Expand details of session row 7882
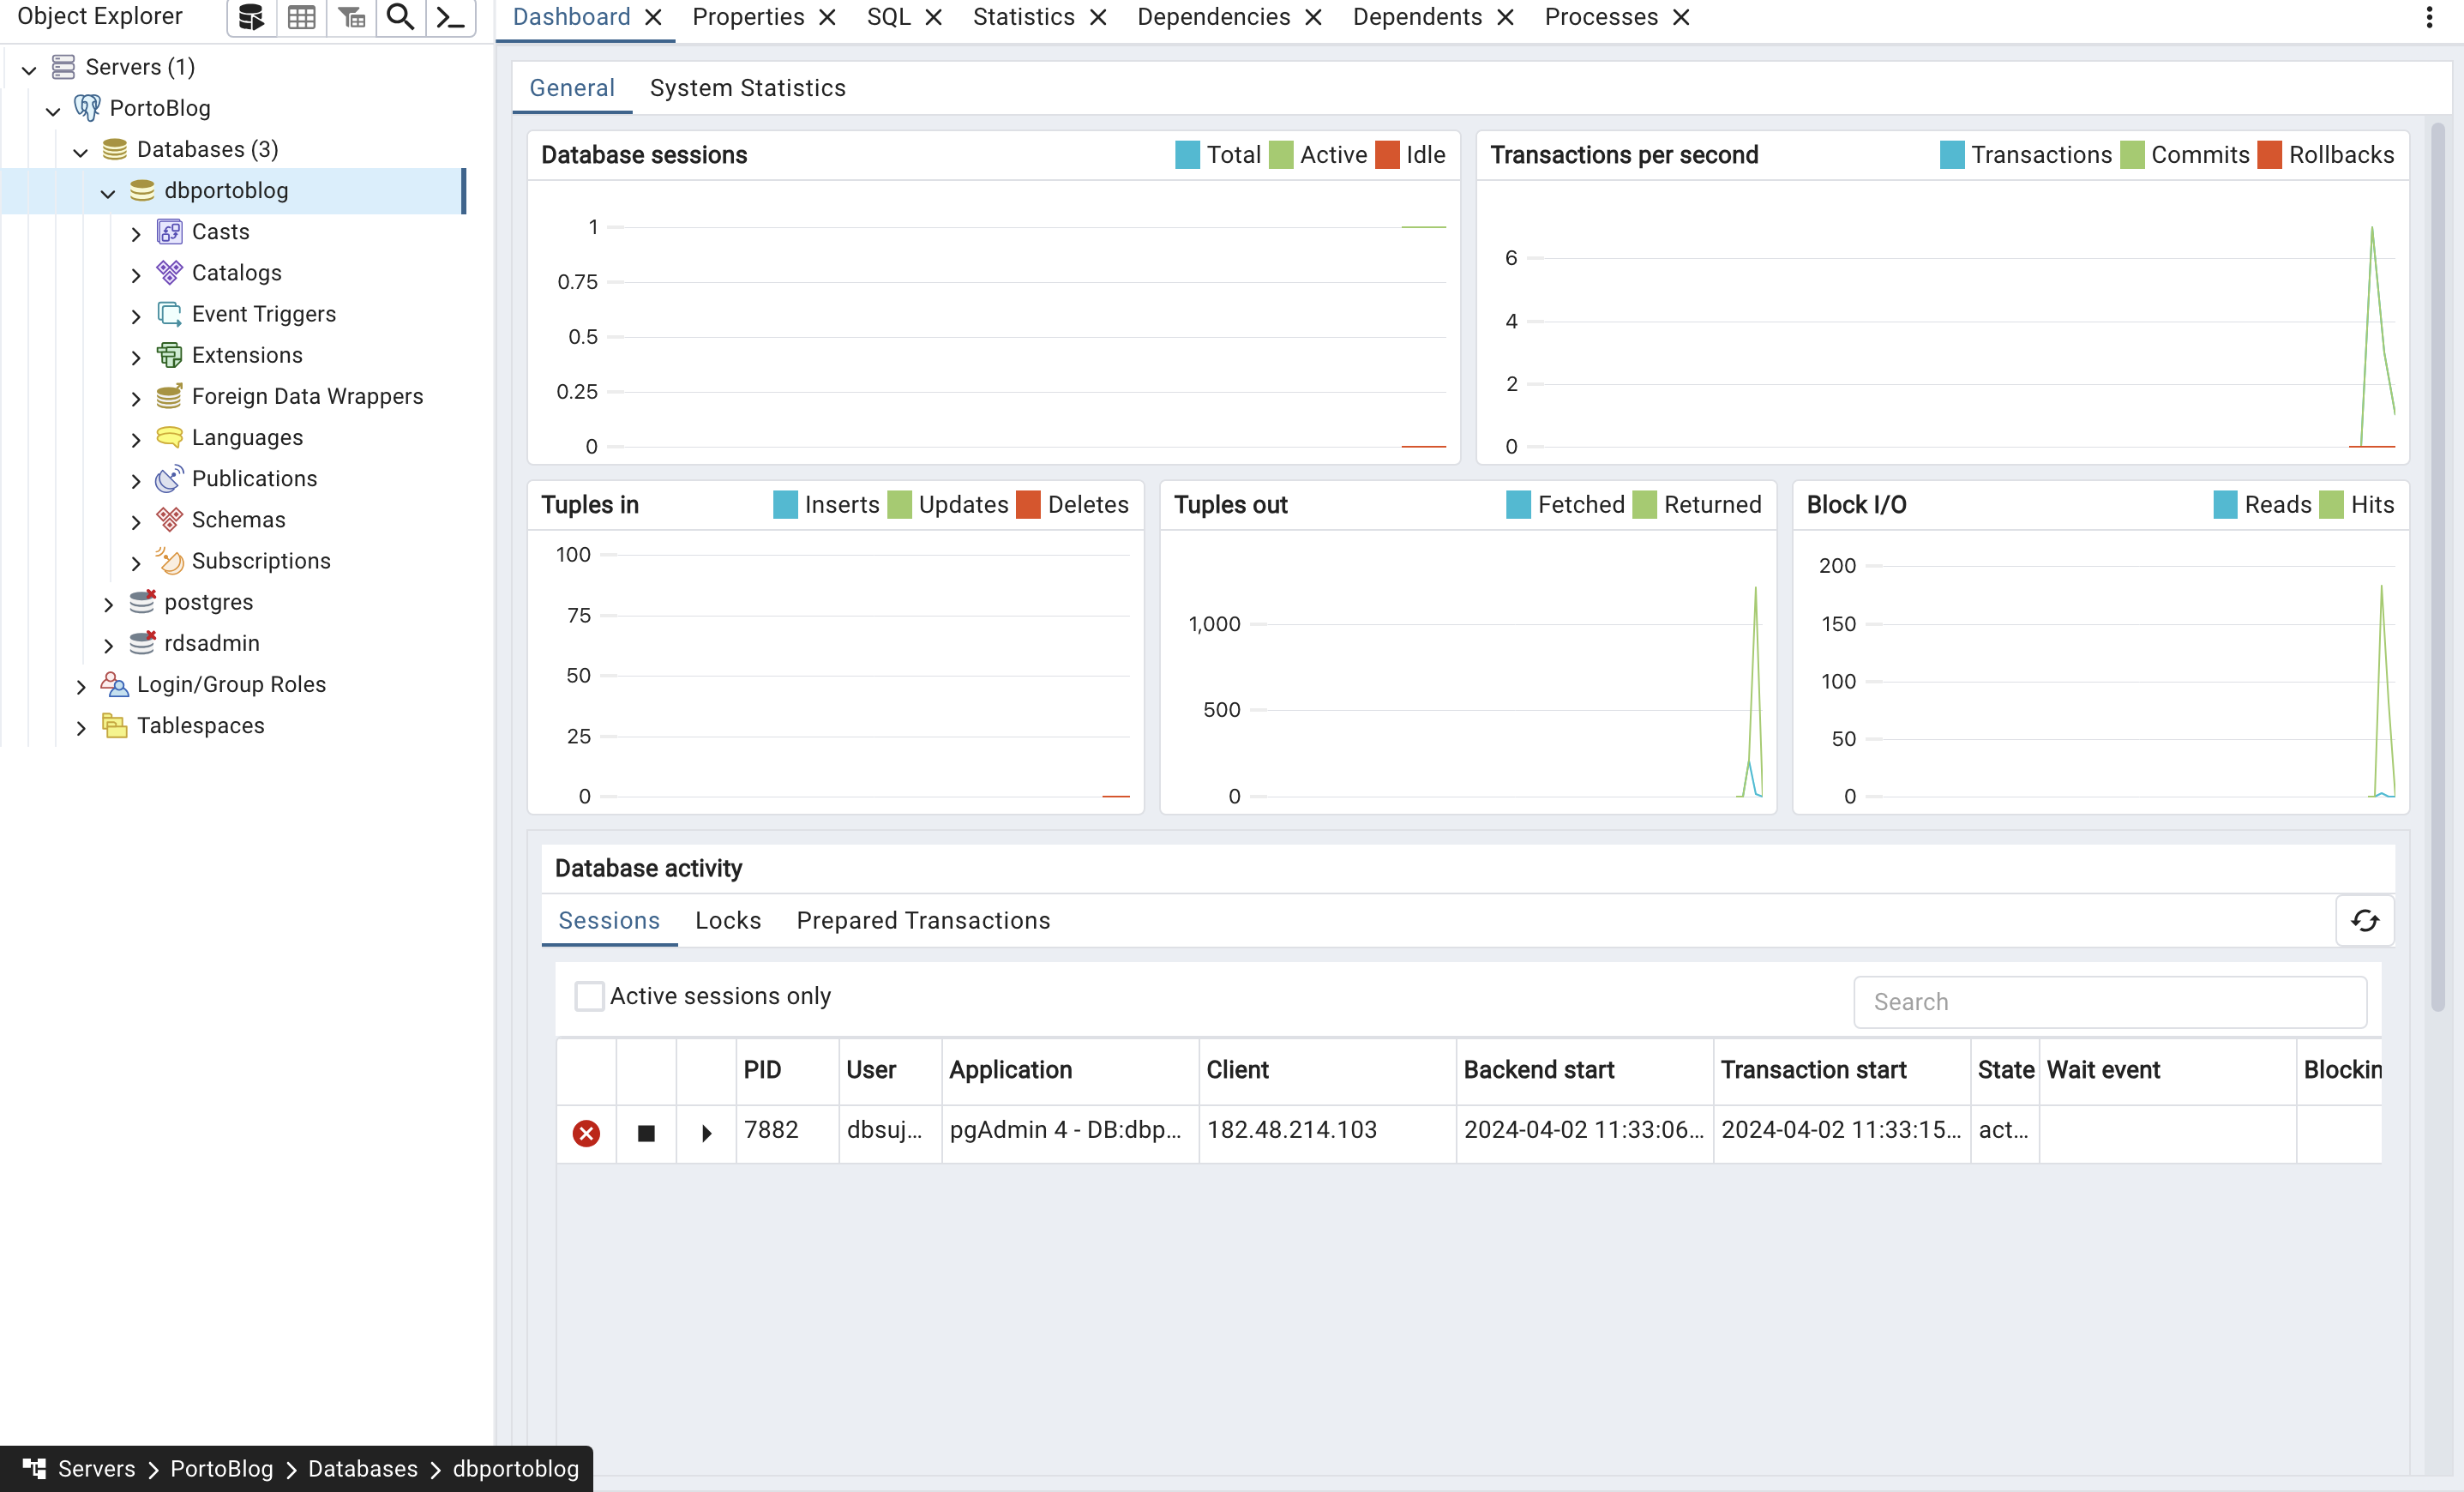2464x1492 pixels. (706, 1133)
